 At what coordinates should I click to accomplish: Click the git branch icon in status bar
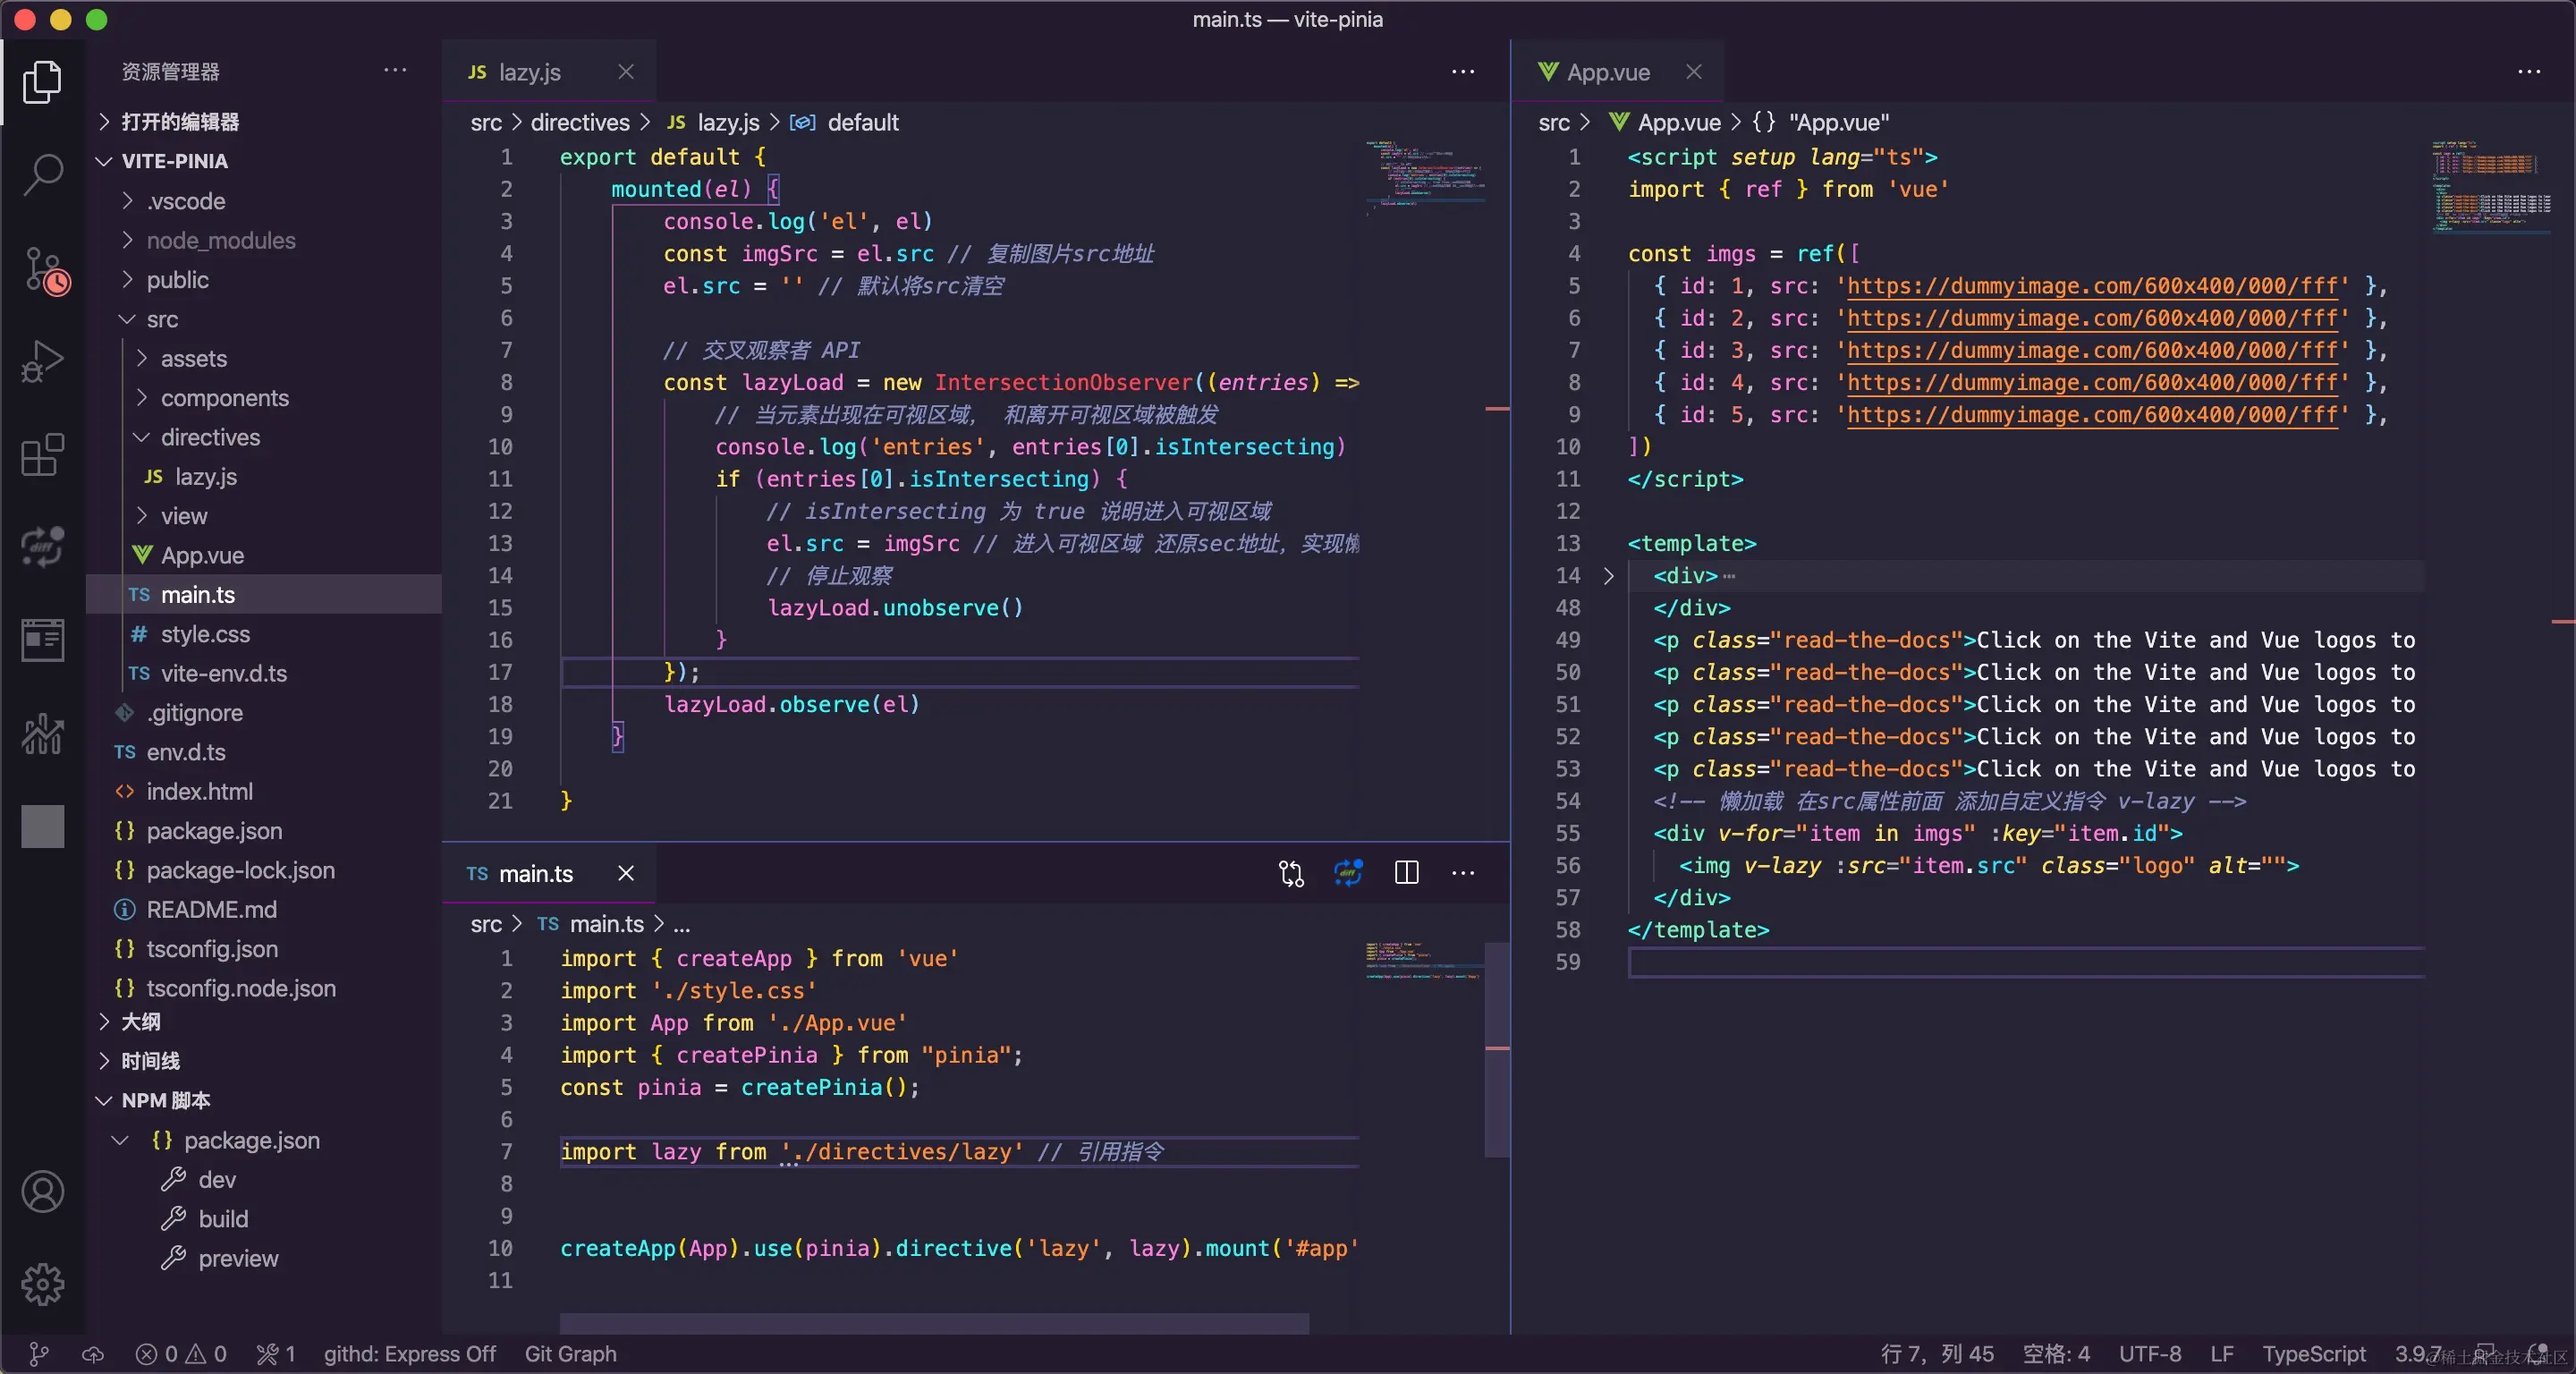coord(38,1354)
